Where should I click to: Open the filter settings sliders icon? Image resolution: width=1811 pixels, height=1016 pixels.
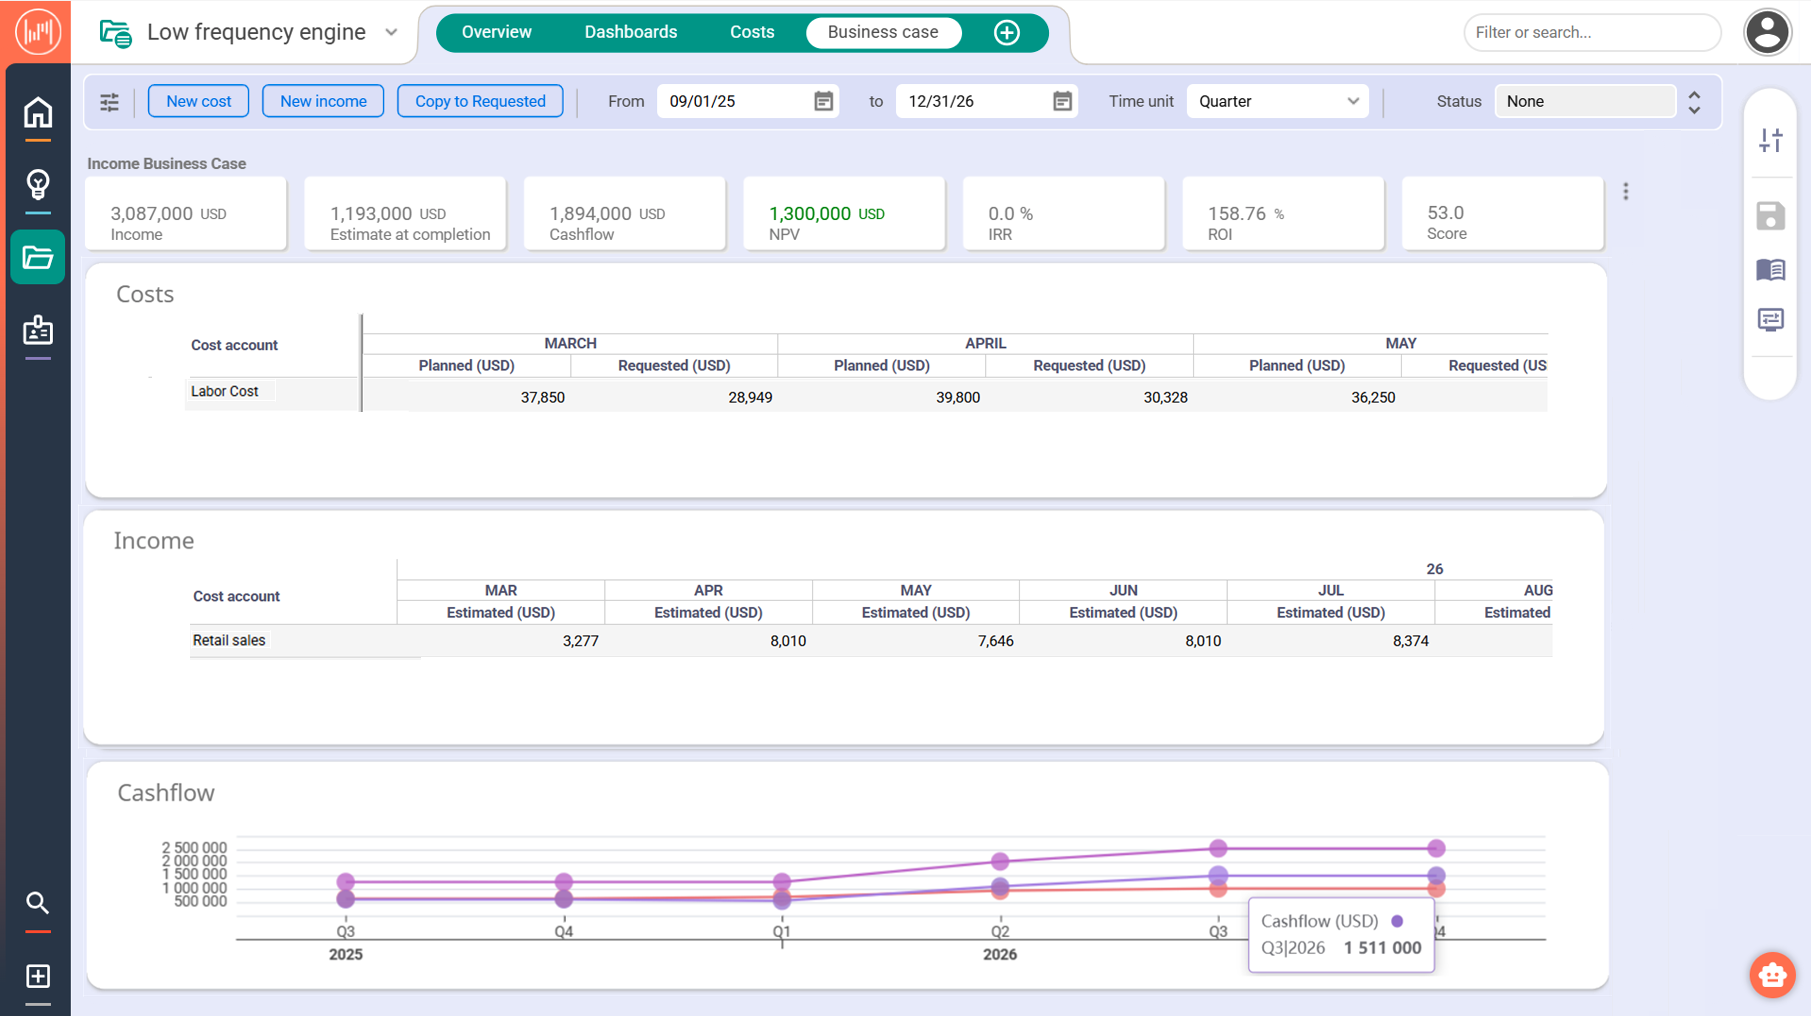109,101
